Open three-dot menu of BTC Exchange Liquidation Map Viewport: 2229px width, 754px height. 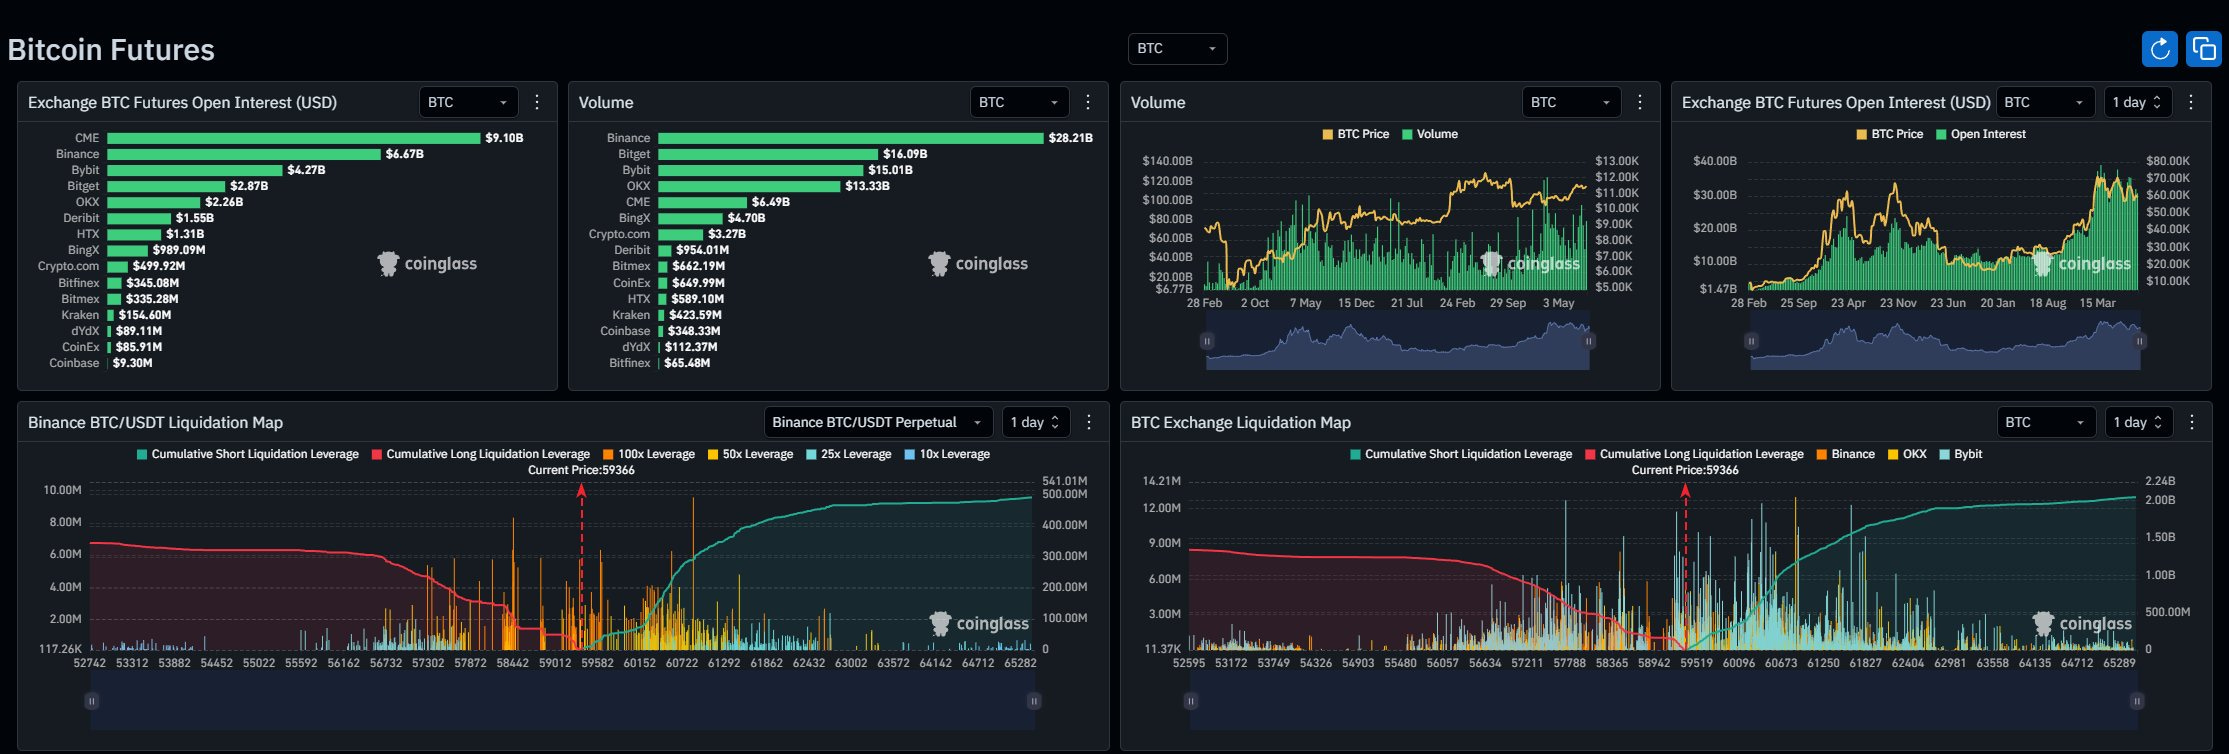[x=2192, y=422]
